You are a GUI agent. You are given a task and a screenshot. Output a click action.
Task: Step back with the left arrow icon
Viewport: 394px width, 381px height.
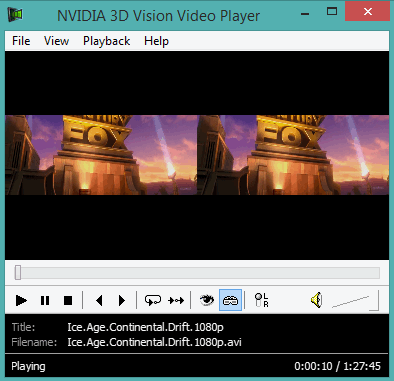coord(99,300)
